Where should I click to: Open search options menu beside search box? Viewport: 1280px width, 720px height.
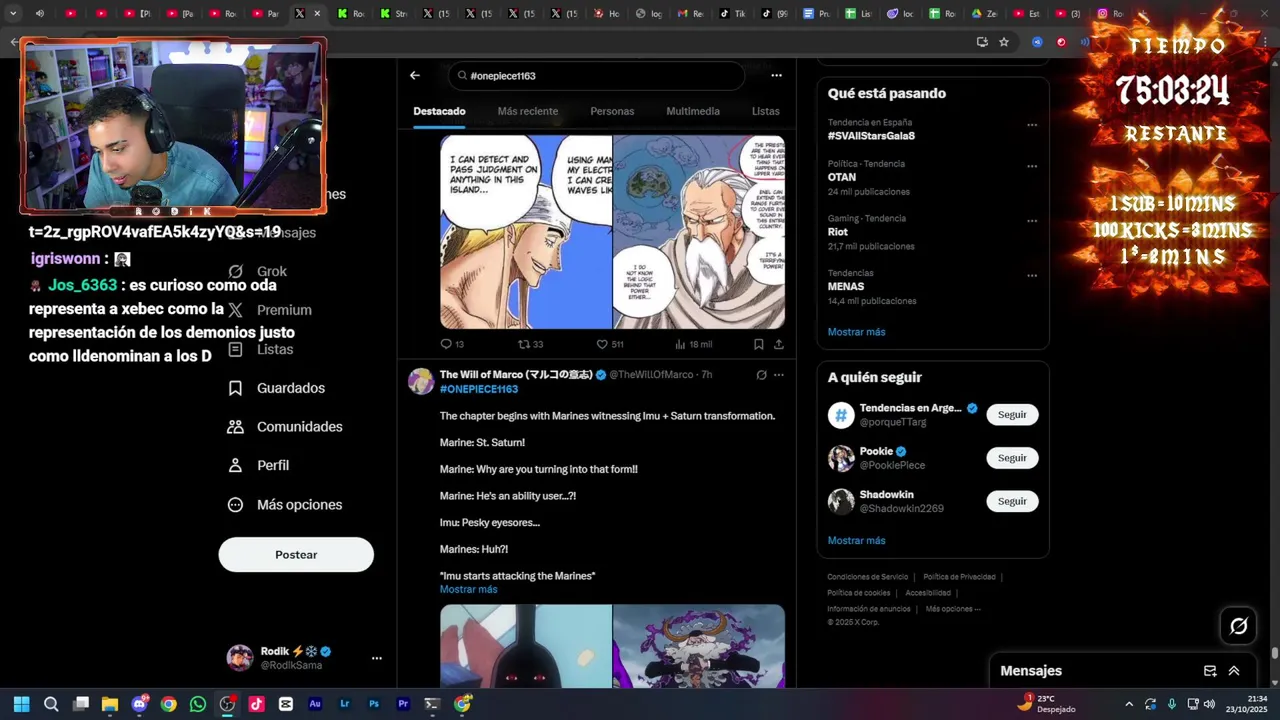click(x=776, y=75)
